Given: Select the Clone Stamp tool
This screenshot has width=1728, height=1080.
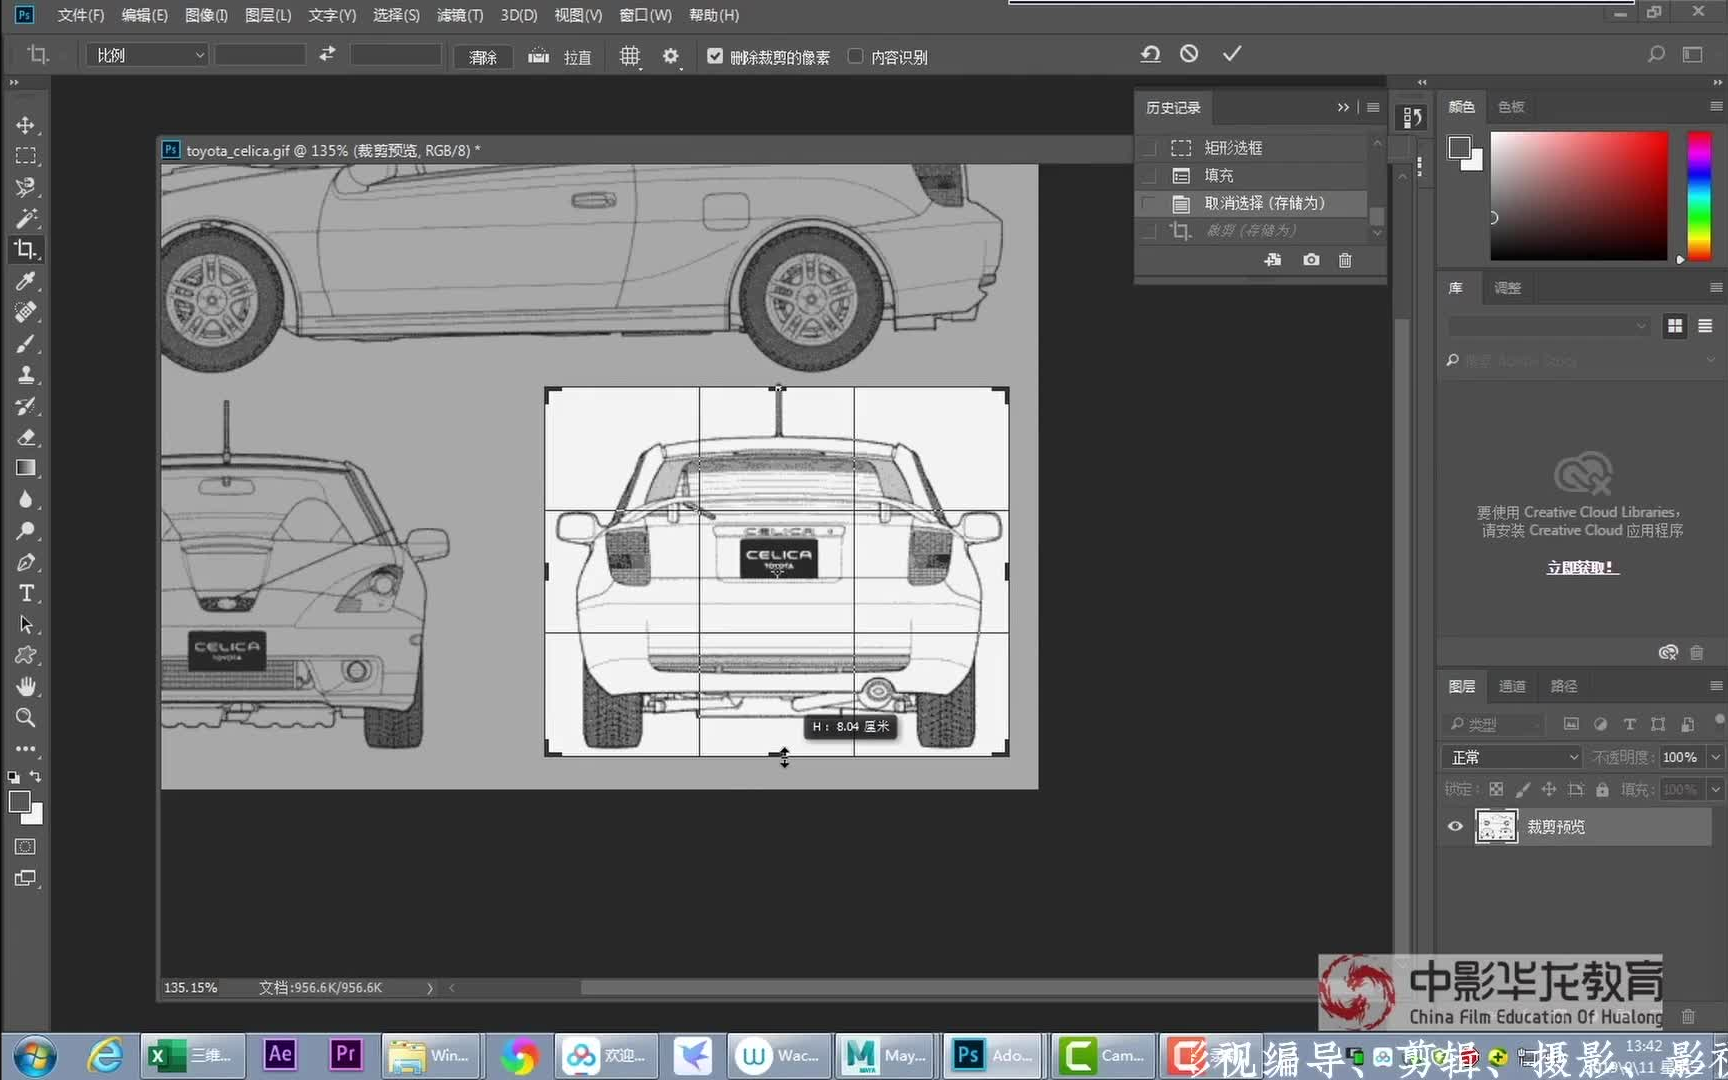Looking at the screenshot, I should click(x=26, y=374).
